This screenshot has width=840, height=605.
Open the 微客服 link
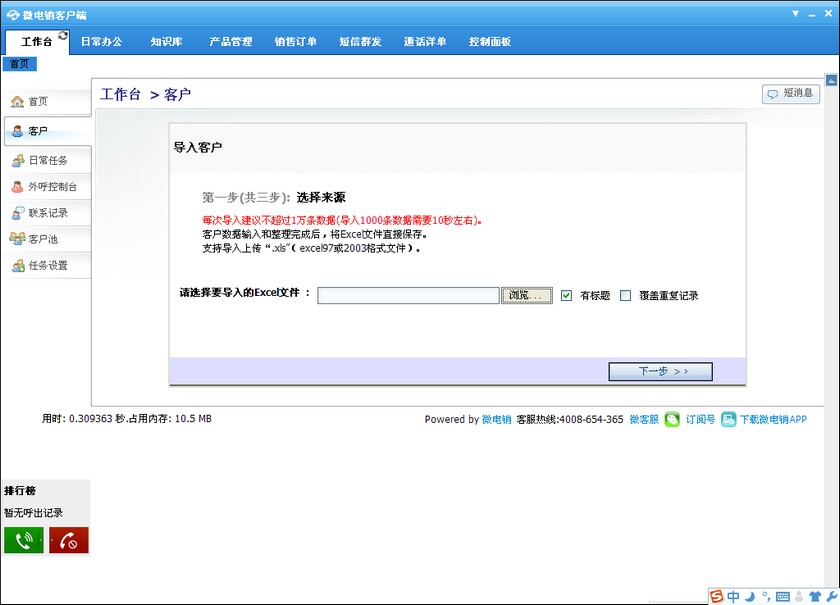[x=644, y=419]
